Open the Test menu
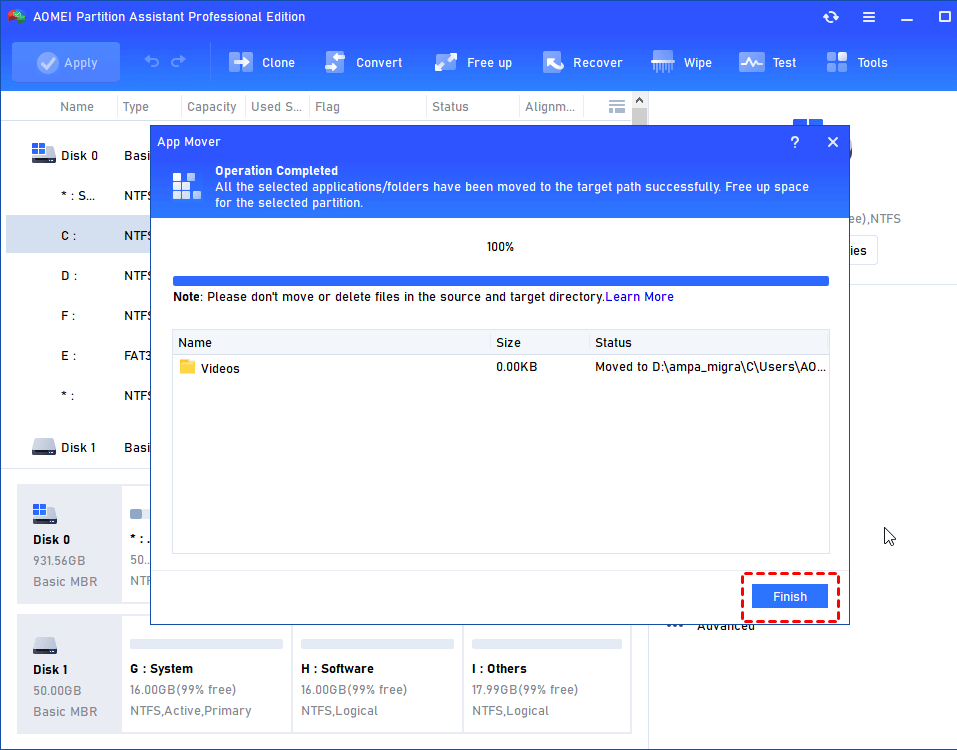Image resolution: width=957 pixels, height=750 pixels. pyautogui.click(x=767, y=62)
